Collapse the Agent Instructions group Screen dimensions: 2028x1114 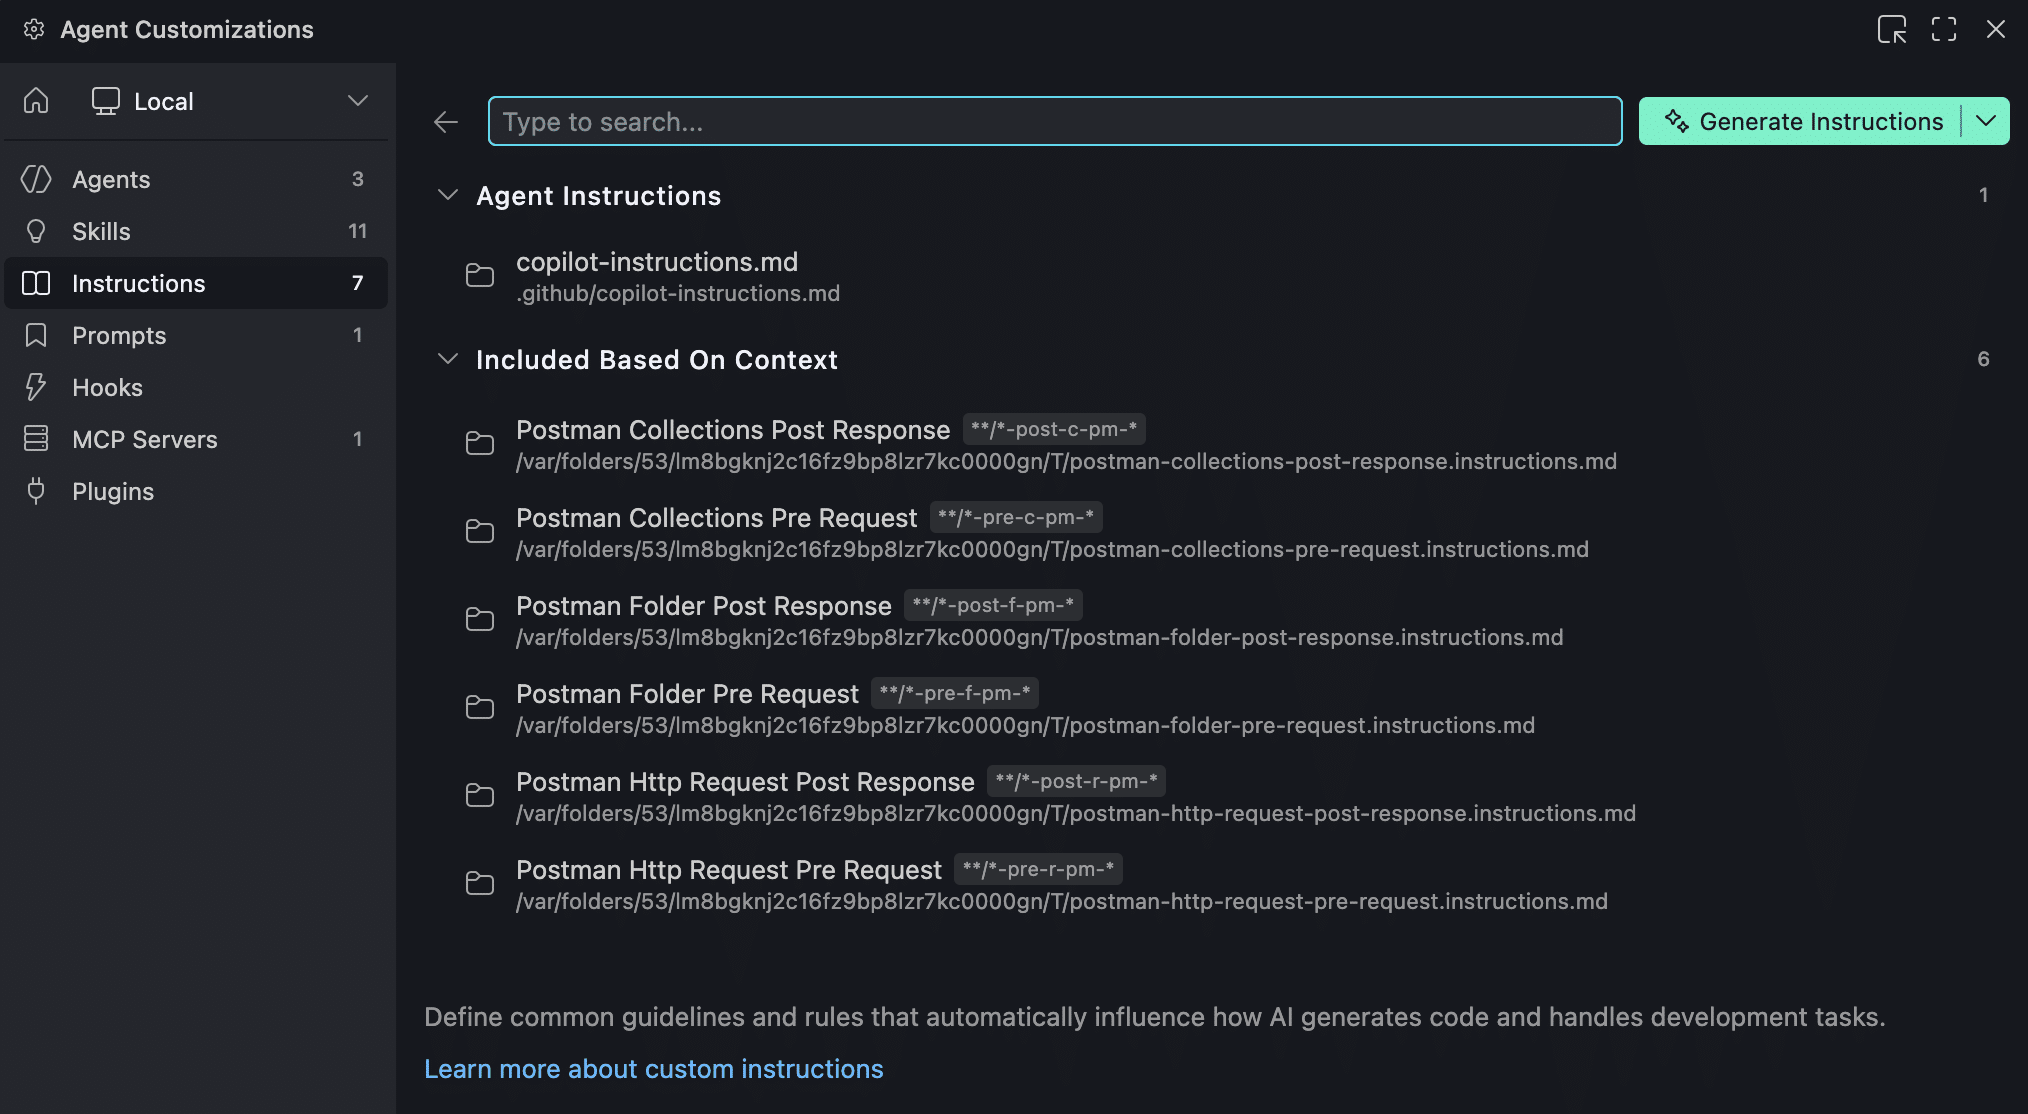click(448, 195)
